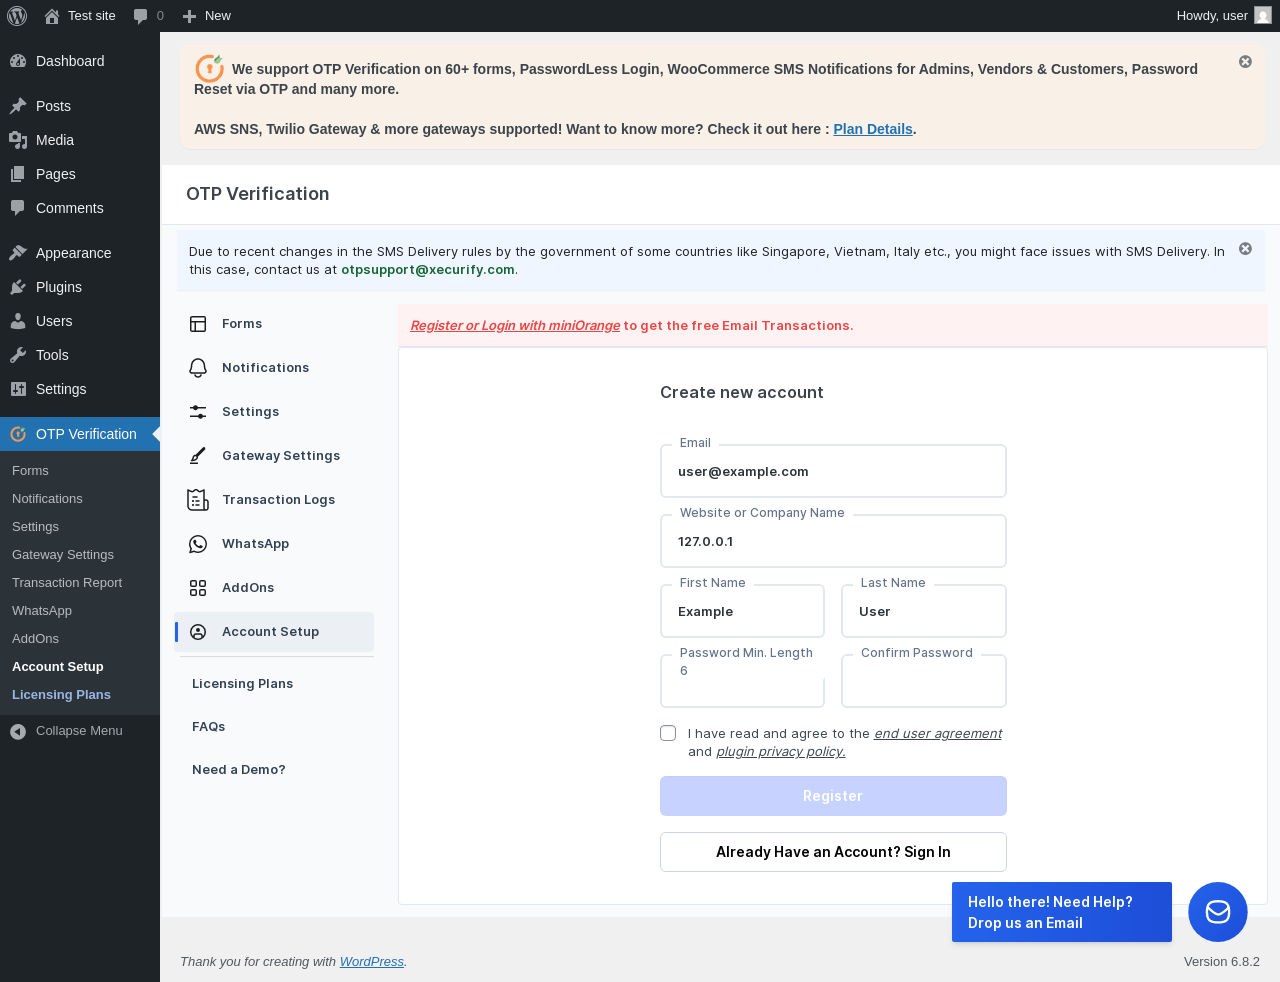Open the Posts menu

pos(80,106)
